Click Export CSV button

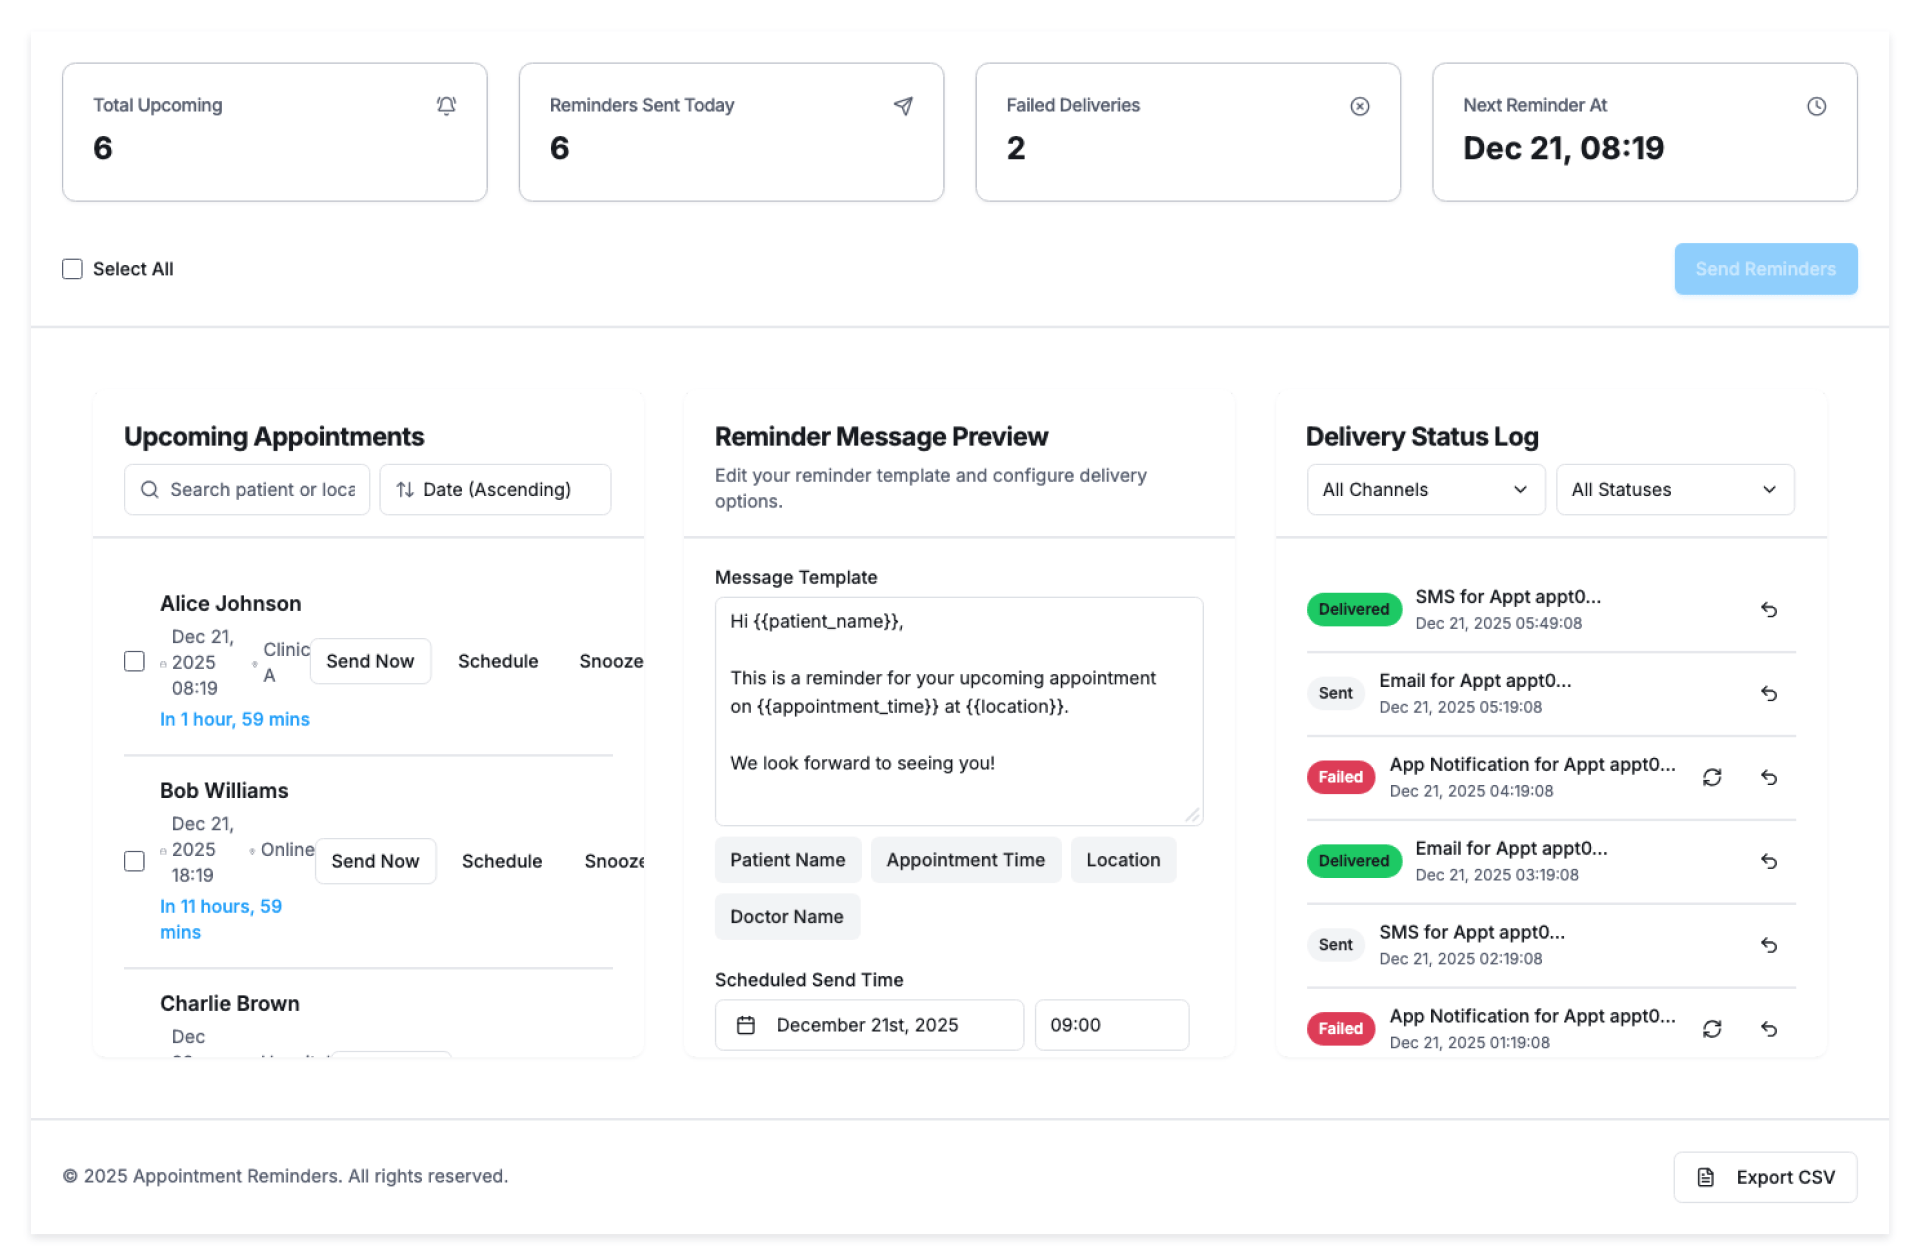click(x=1765, y=1177)
